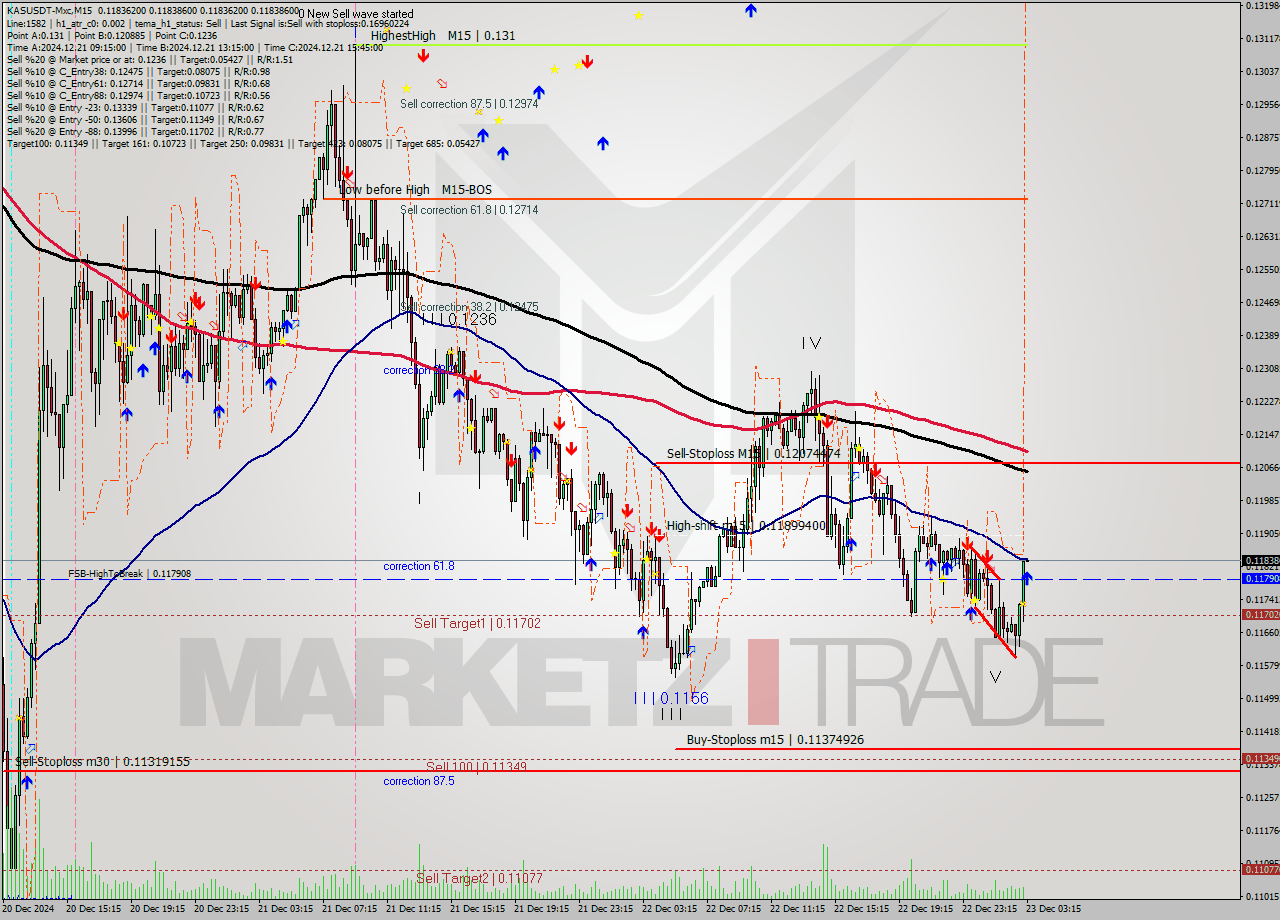Click the 'Sell 100 | 0.11349' label
The image size is (1280, 920).
477,767
